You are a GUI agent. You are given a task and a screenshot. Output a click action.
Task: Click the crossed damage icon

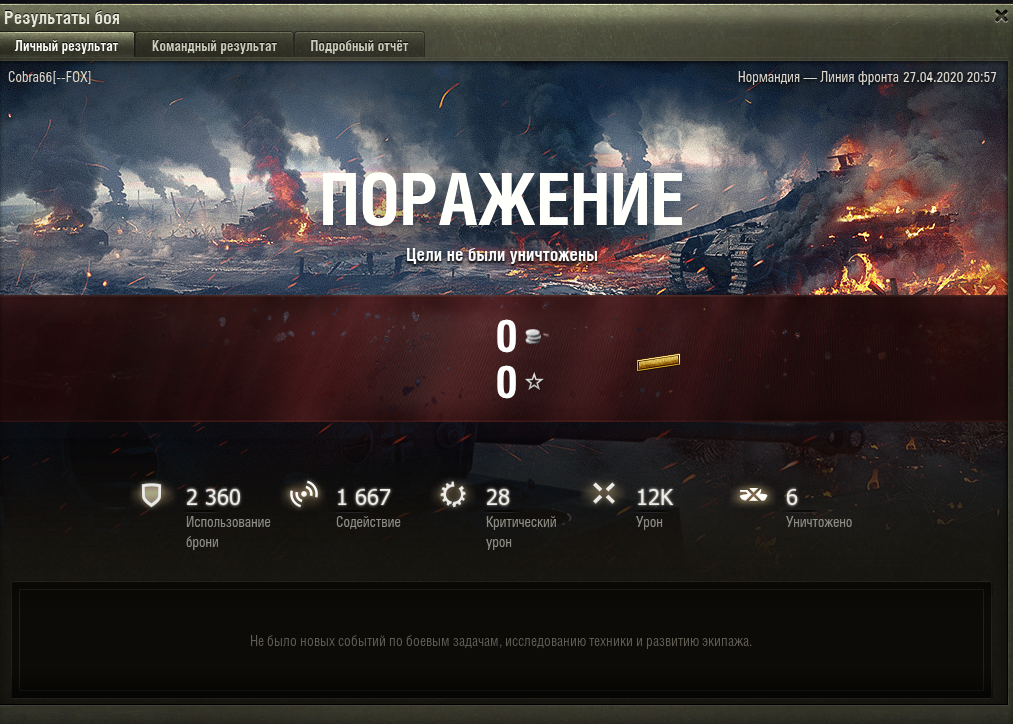603,494
